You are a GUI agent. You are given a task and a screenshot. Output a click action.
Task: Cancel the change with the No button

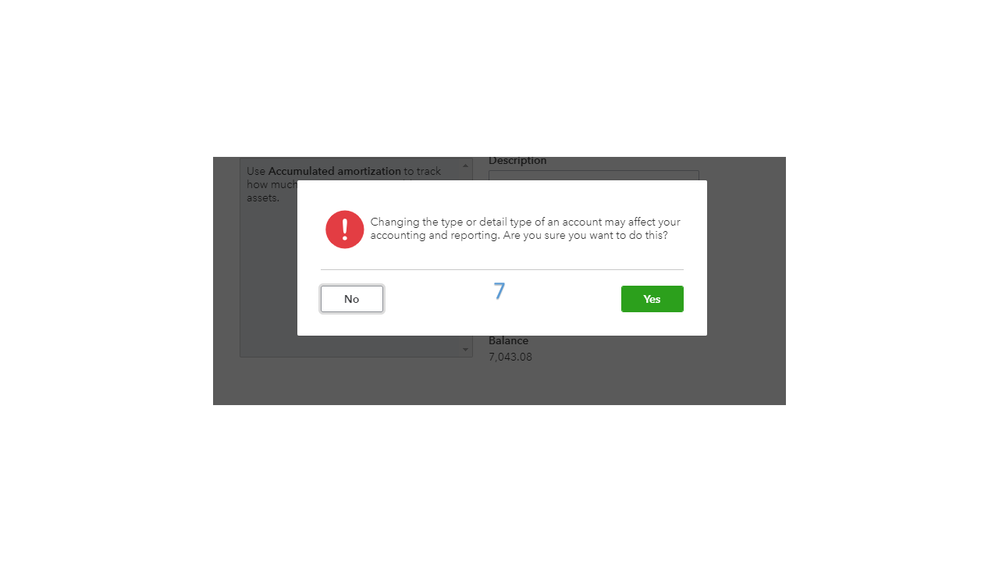352,299
